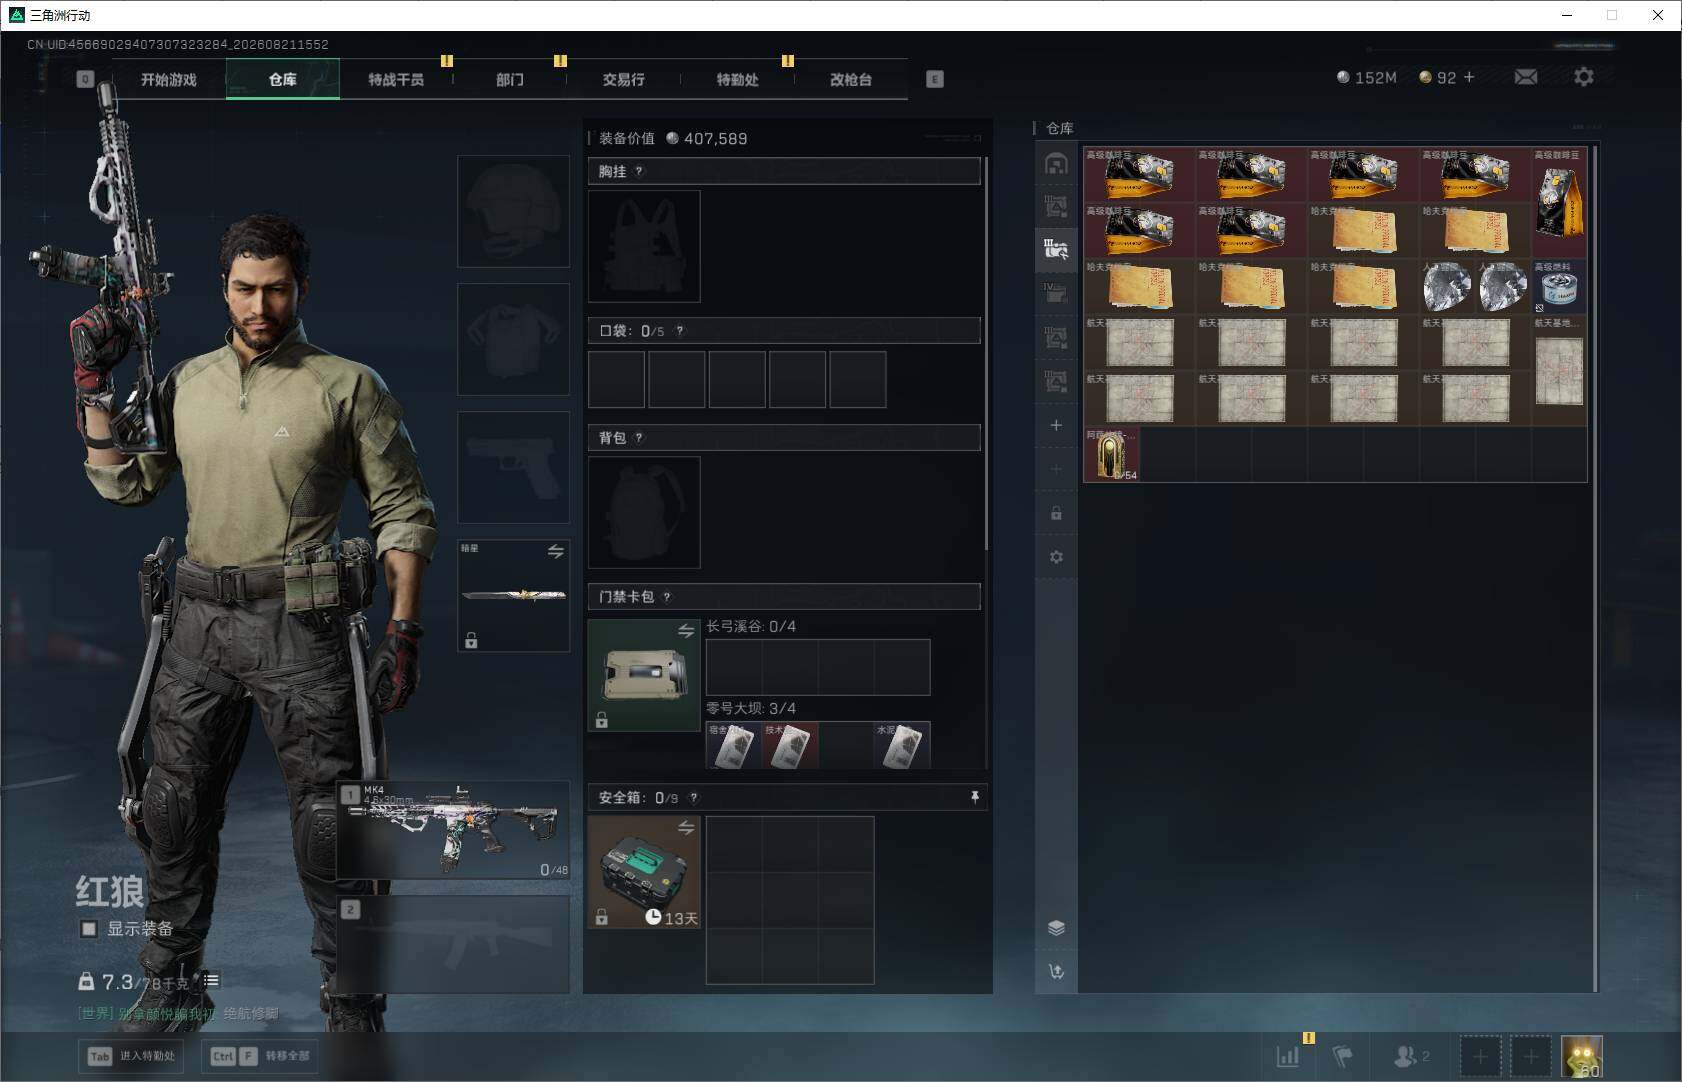Viewport: 1682px width, 1082px height.
Task: Show help for the backpack section
Action: [x=639, y=437]
